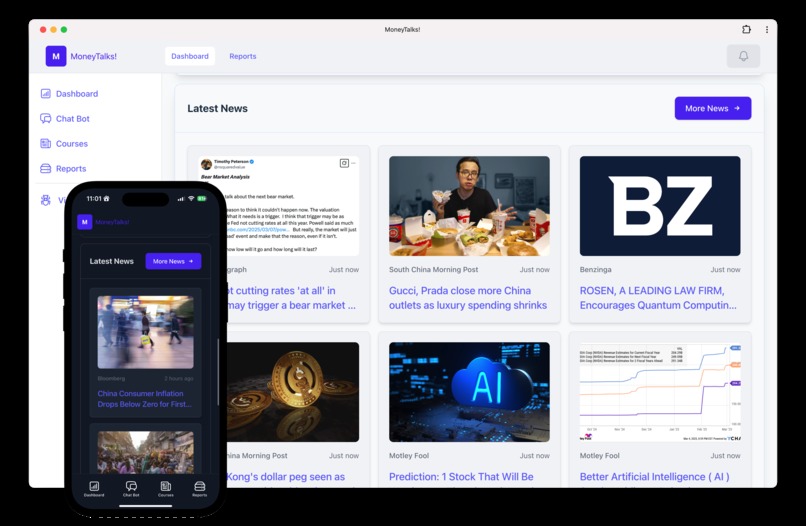806x526 pixels.
Task: Click the Latest News heading on desktop
Action: click(217, 108)
